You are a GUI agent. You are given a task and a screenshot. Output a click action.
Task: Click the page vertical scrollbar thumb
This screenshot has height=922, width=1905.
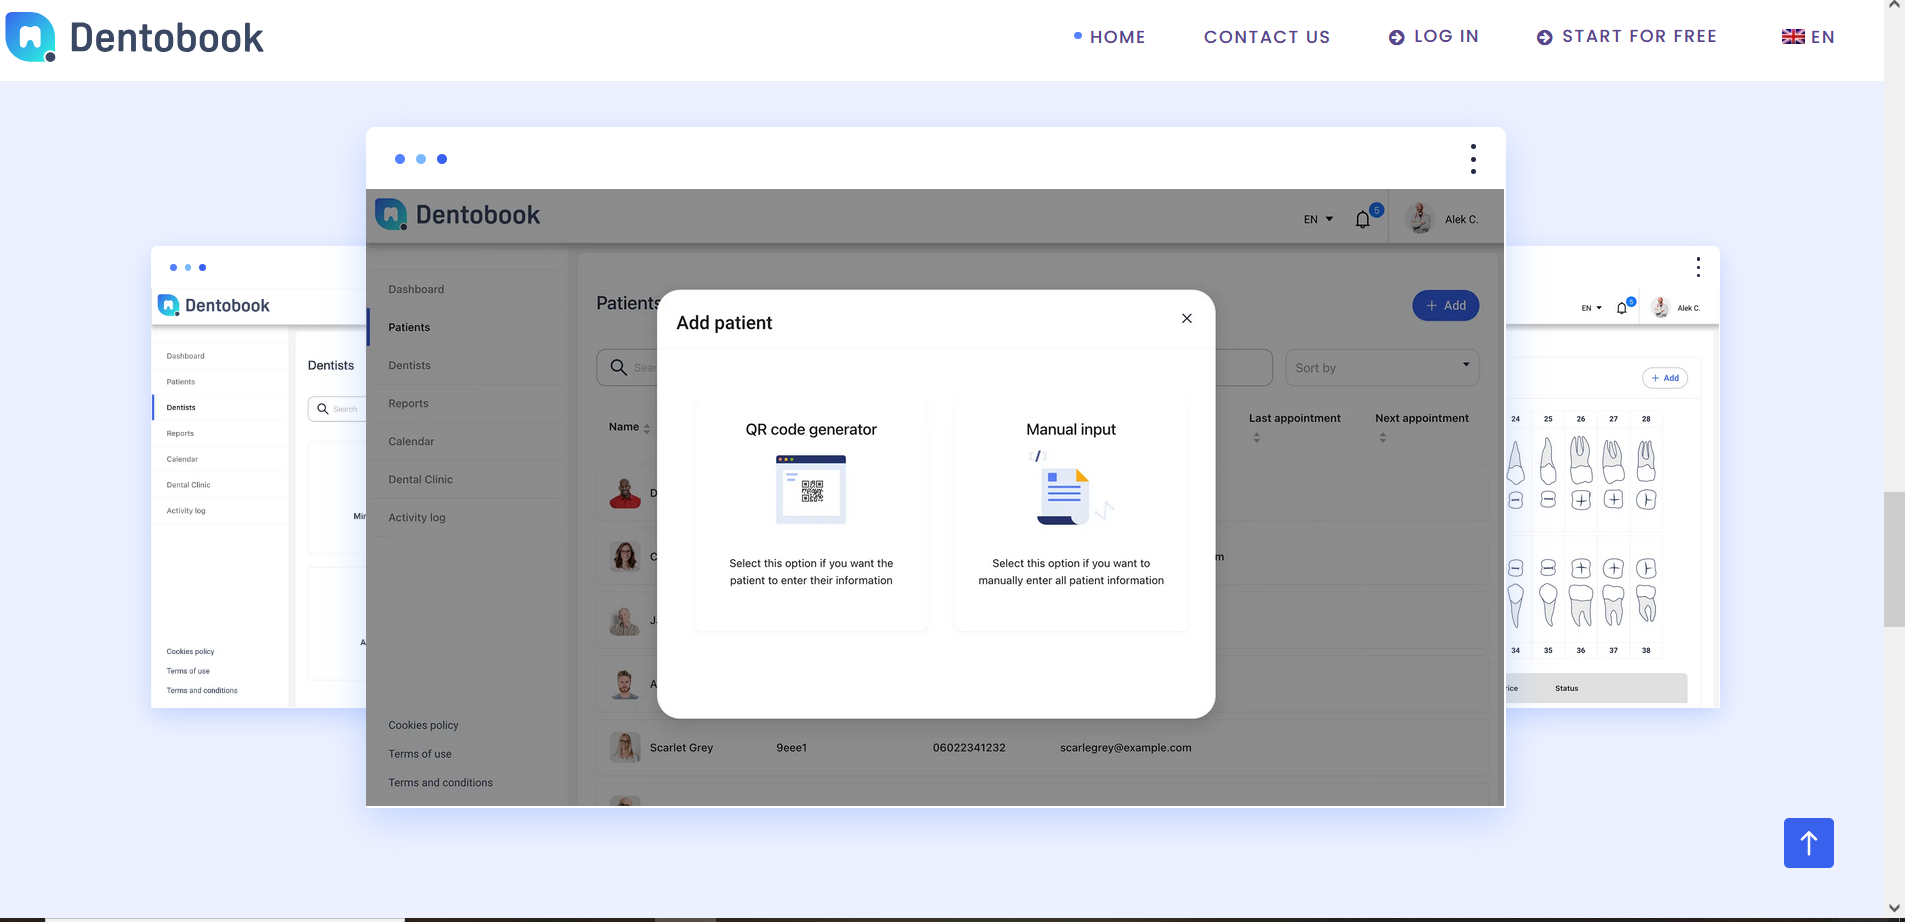[1894, 559]
